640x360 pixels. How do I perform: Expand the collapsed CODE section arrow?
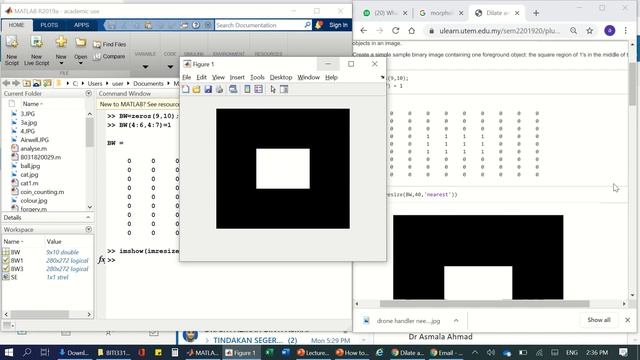click(x=170, y=67)
